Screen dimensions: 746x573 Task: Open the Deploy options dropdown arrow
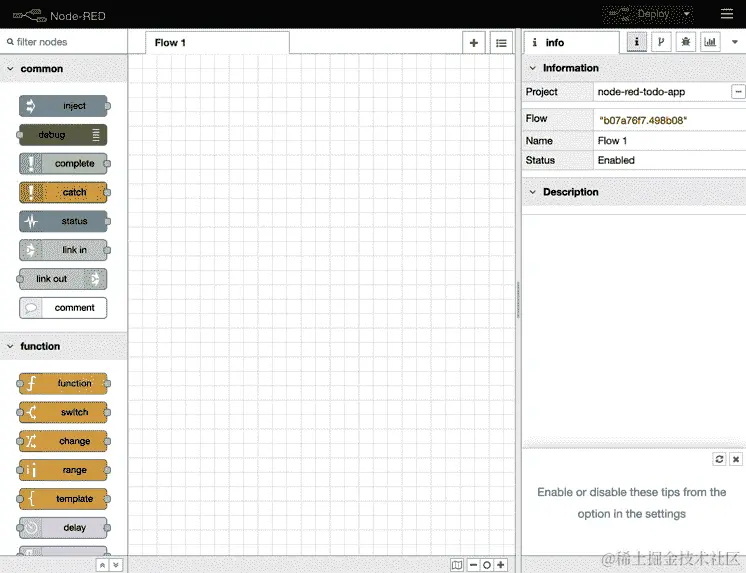coord(687,14)
